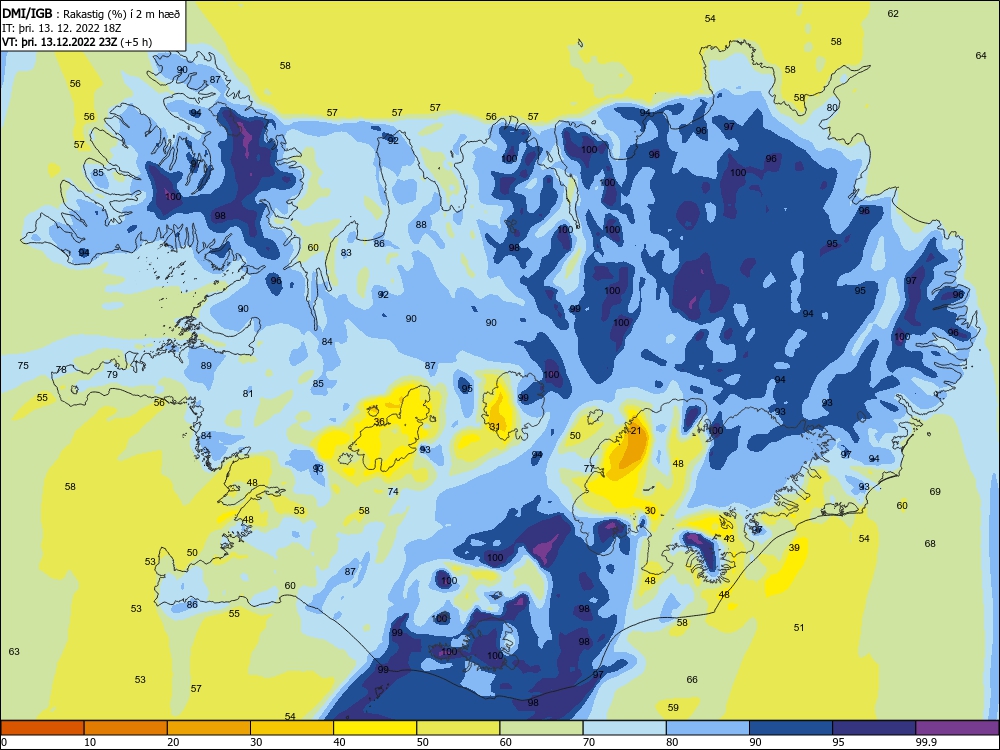1000x750 pixels.
Task: Select the map value 68
Action: [x=930, y=543]
